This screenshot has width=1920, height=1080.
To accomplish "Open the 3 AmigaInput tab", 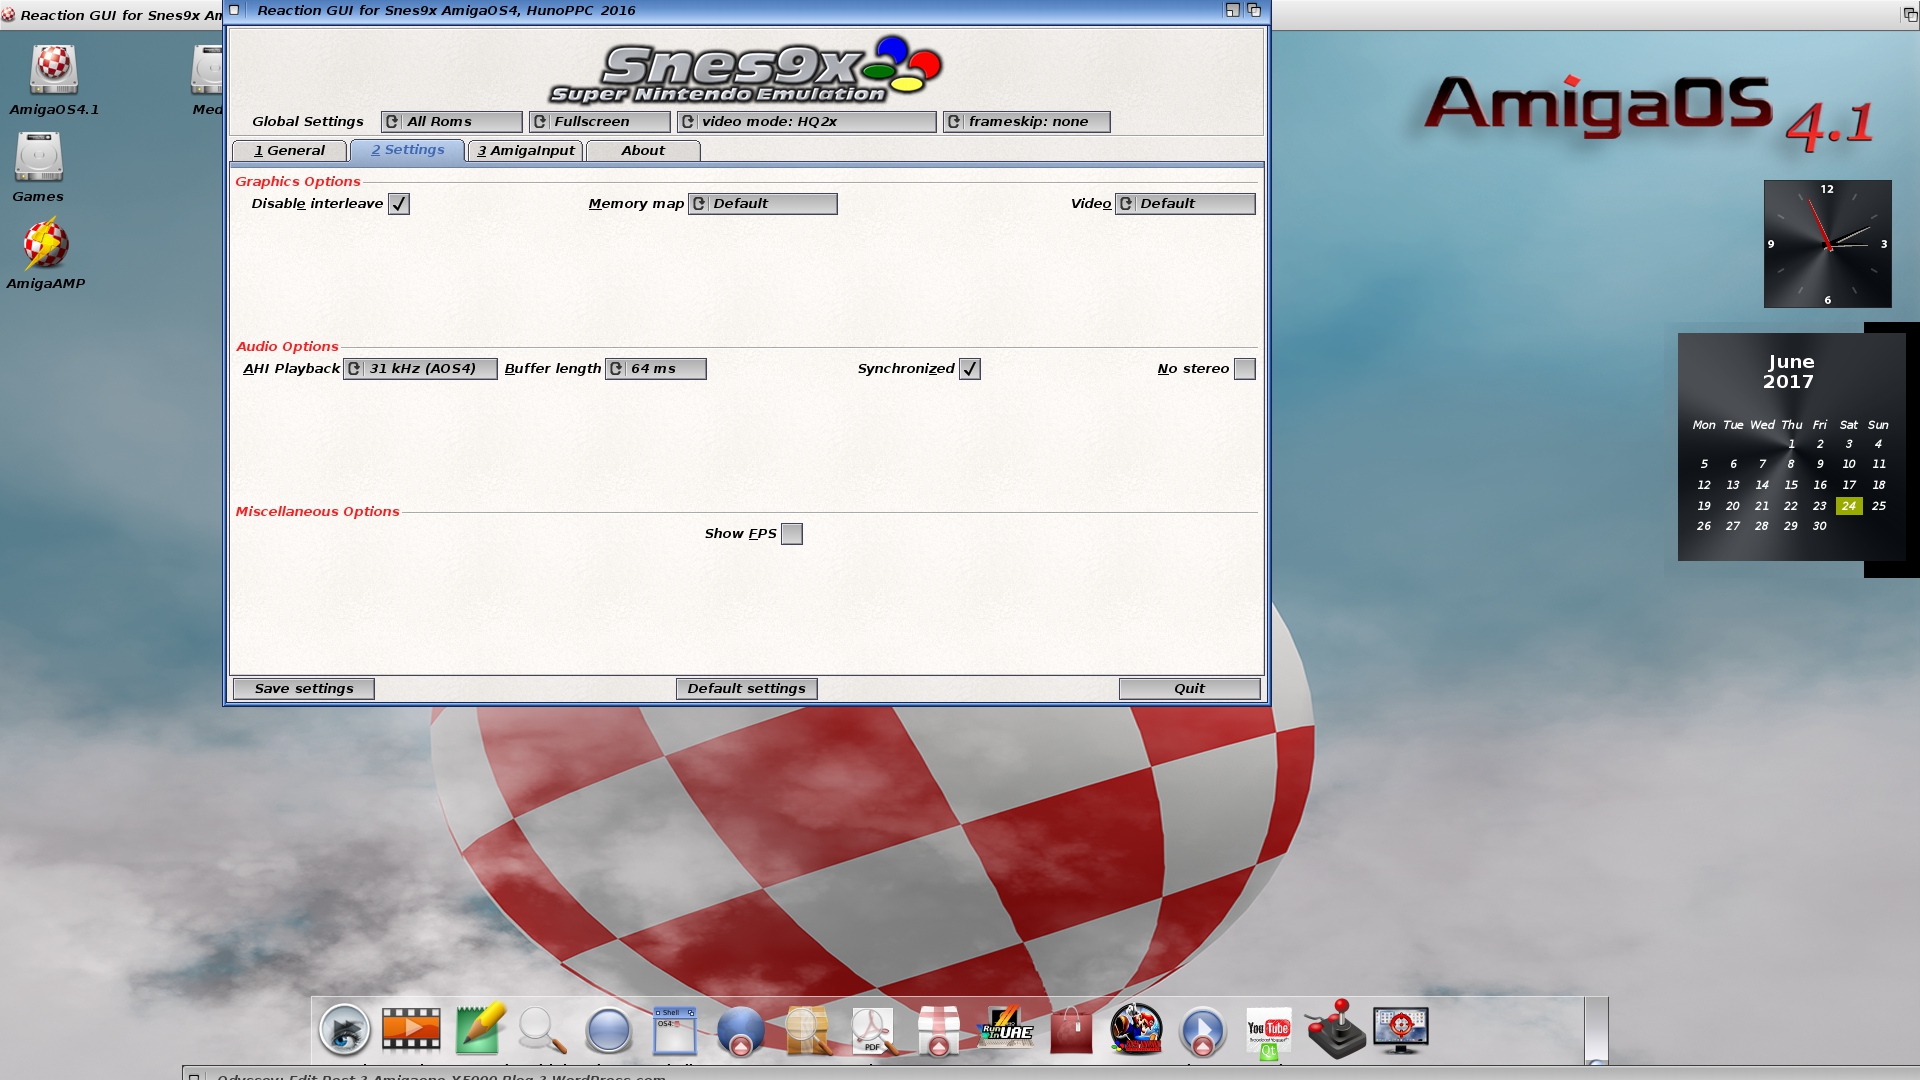I will pos(525,151).
